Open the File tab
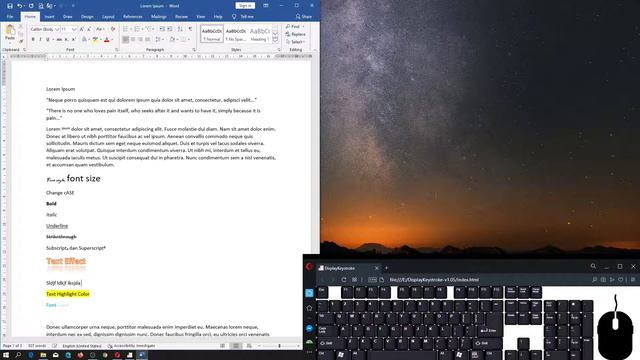 pyautogui.click(x=10, y=17)
